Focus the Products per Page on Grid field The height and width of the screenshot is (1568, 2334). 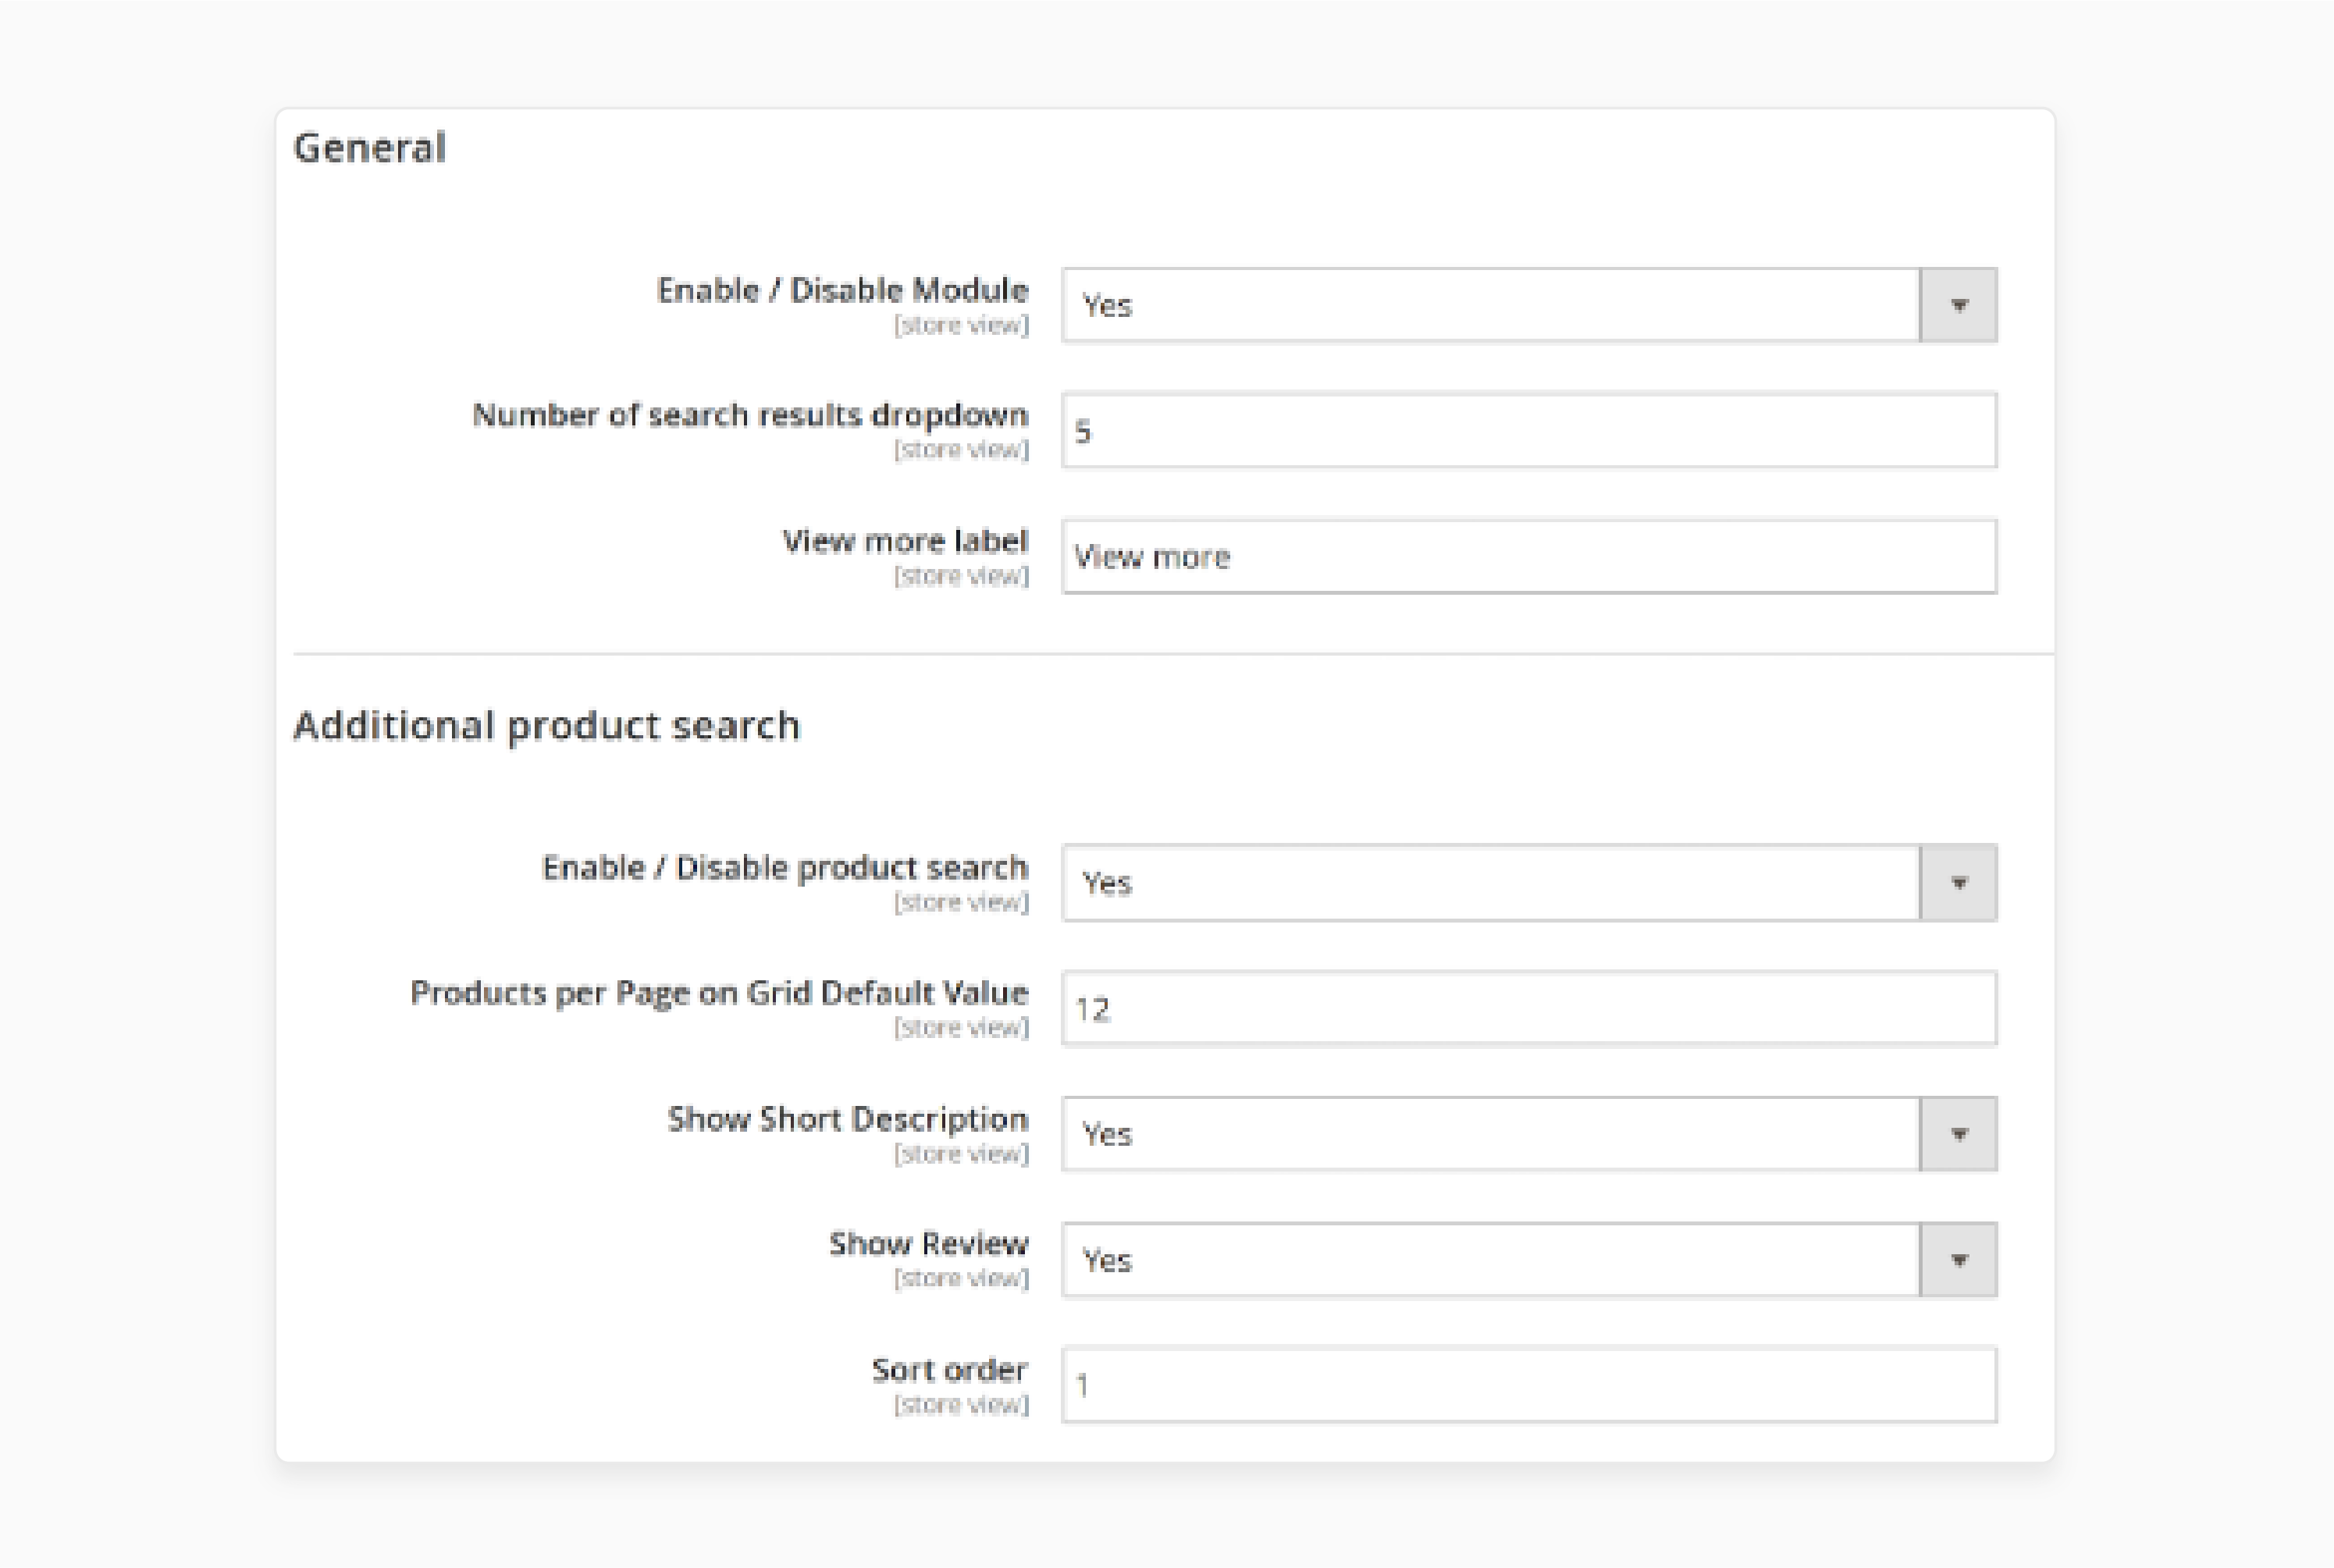pos(1529,1008)
